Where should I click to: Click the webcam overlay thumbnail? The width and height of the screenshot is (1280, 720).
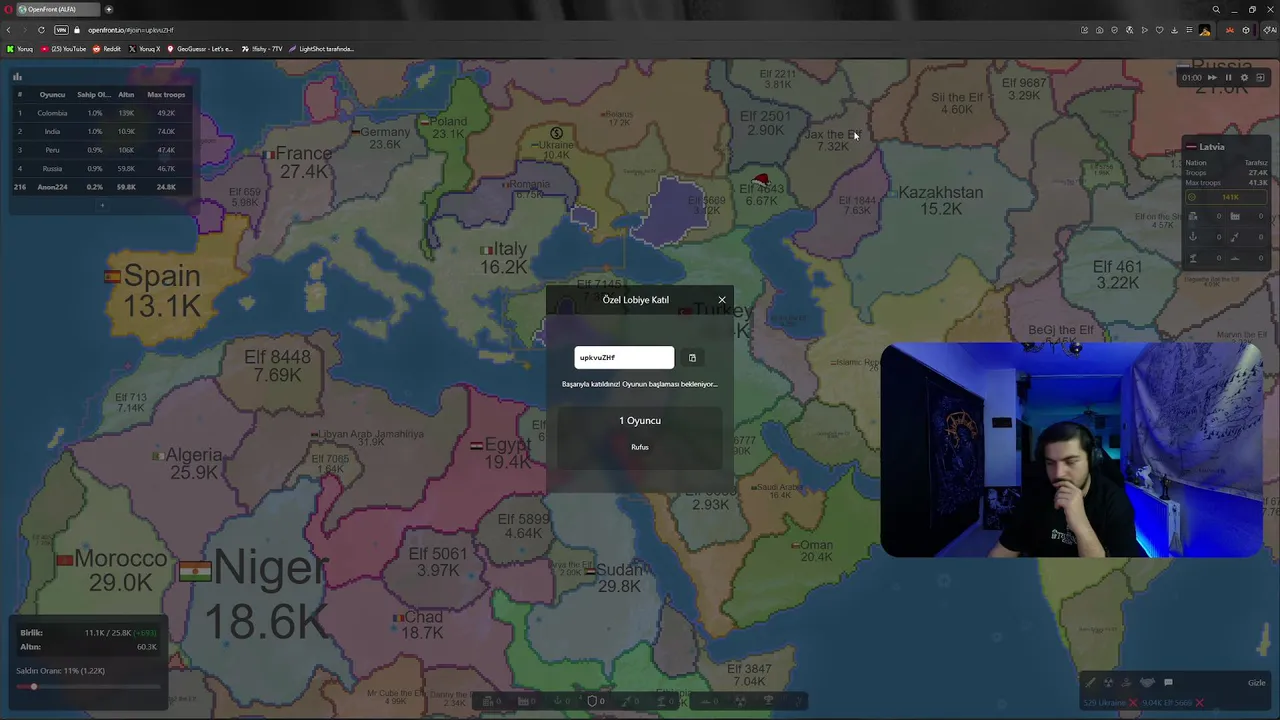[x=1071, y=450]
